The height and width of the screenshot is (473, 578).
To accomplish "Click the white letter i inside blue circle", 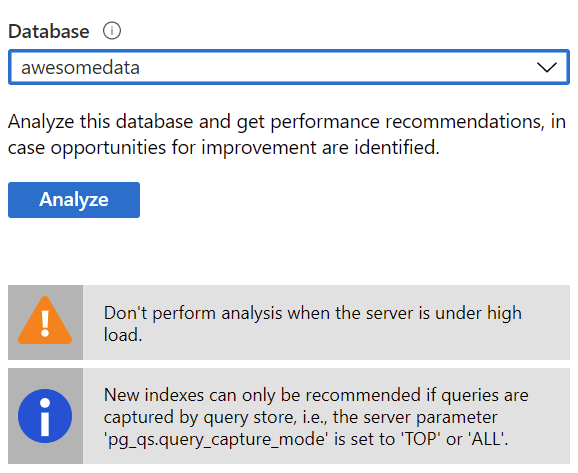I will 45,417.
